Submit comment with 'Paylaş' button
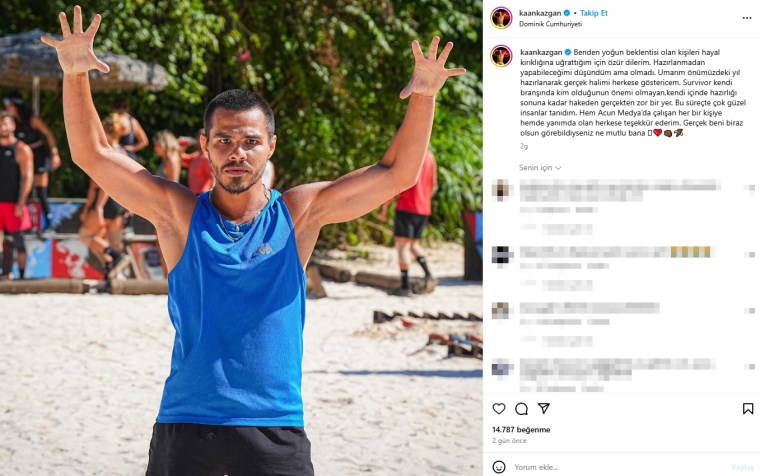The height and width of the screenshot is (476, 760). pos(742,467)
